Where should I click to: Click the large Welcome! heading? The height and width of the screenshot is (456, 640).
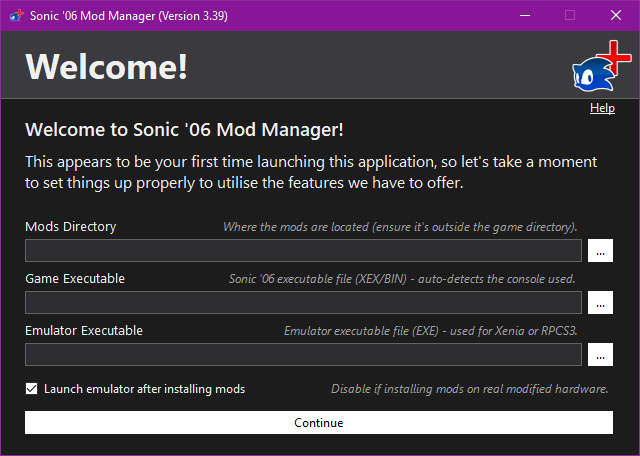[106, 66]
